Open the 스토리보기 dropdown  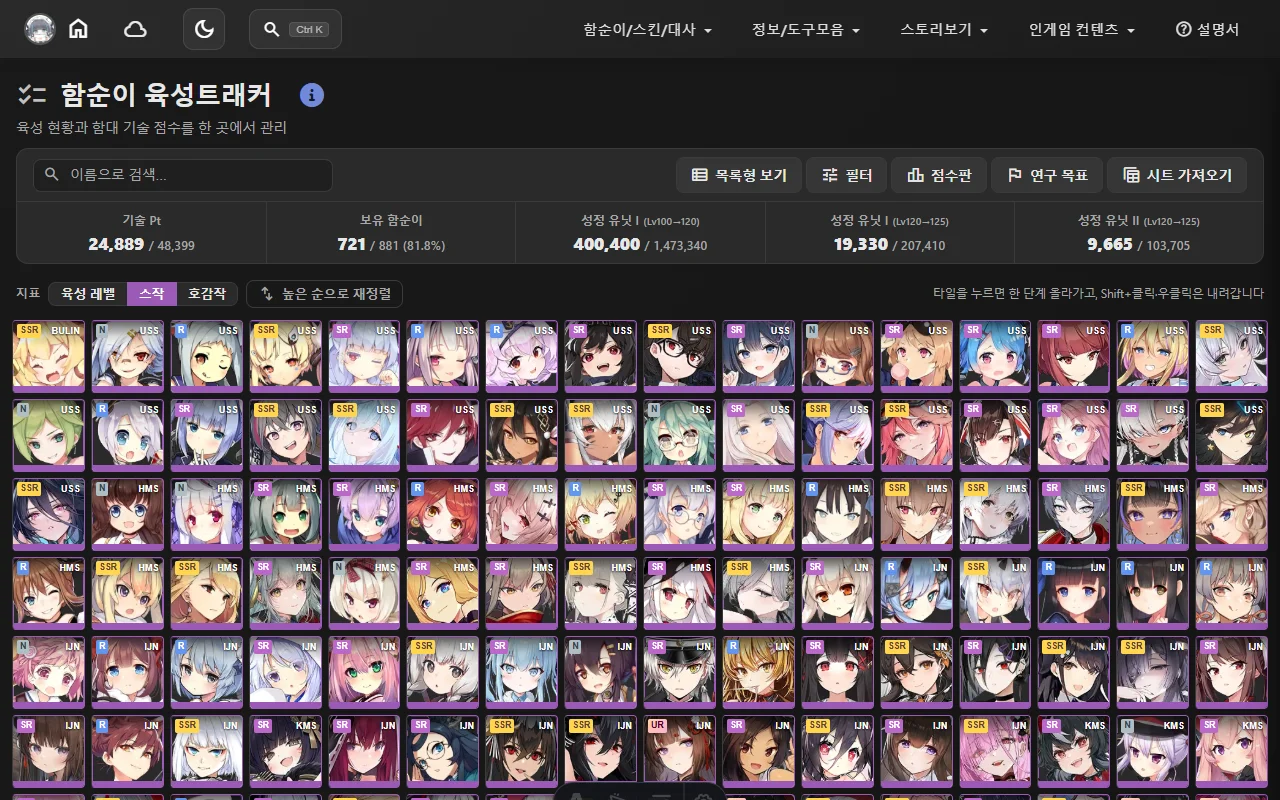coord(944,30)
